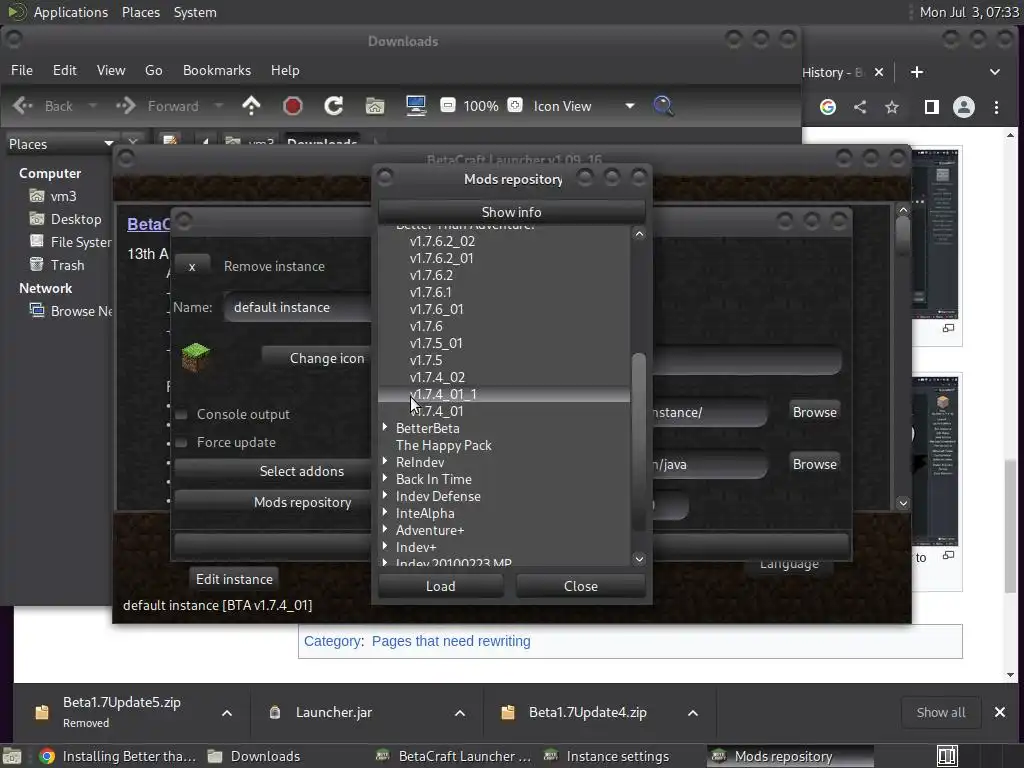Click Show all downloads button
This screenshot has width=1024, height=768.
click(x=940, y=712)
